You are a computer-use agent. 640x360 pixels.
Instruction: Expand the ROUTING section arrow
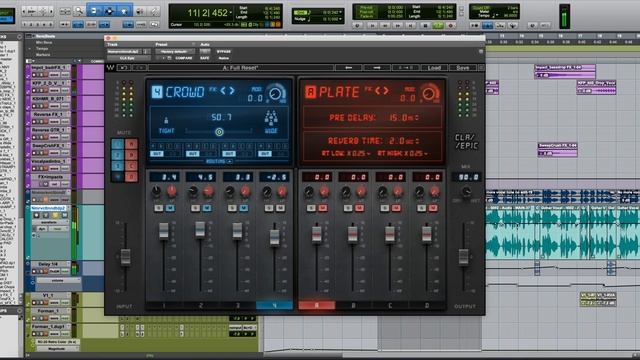click(x=229, y=162)
